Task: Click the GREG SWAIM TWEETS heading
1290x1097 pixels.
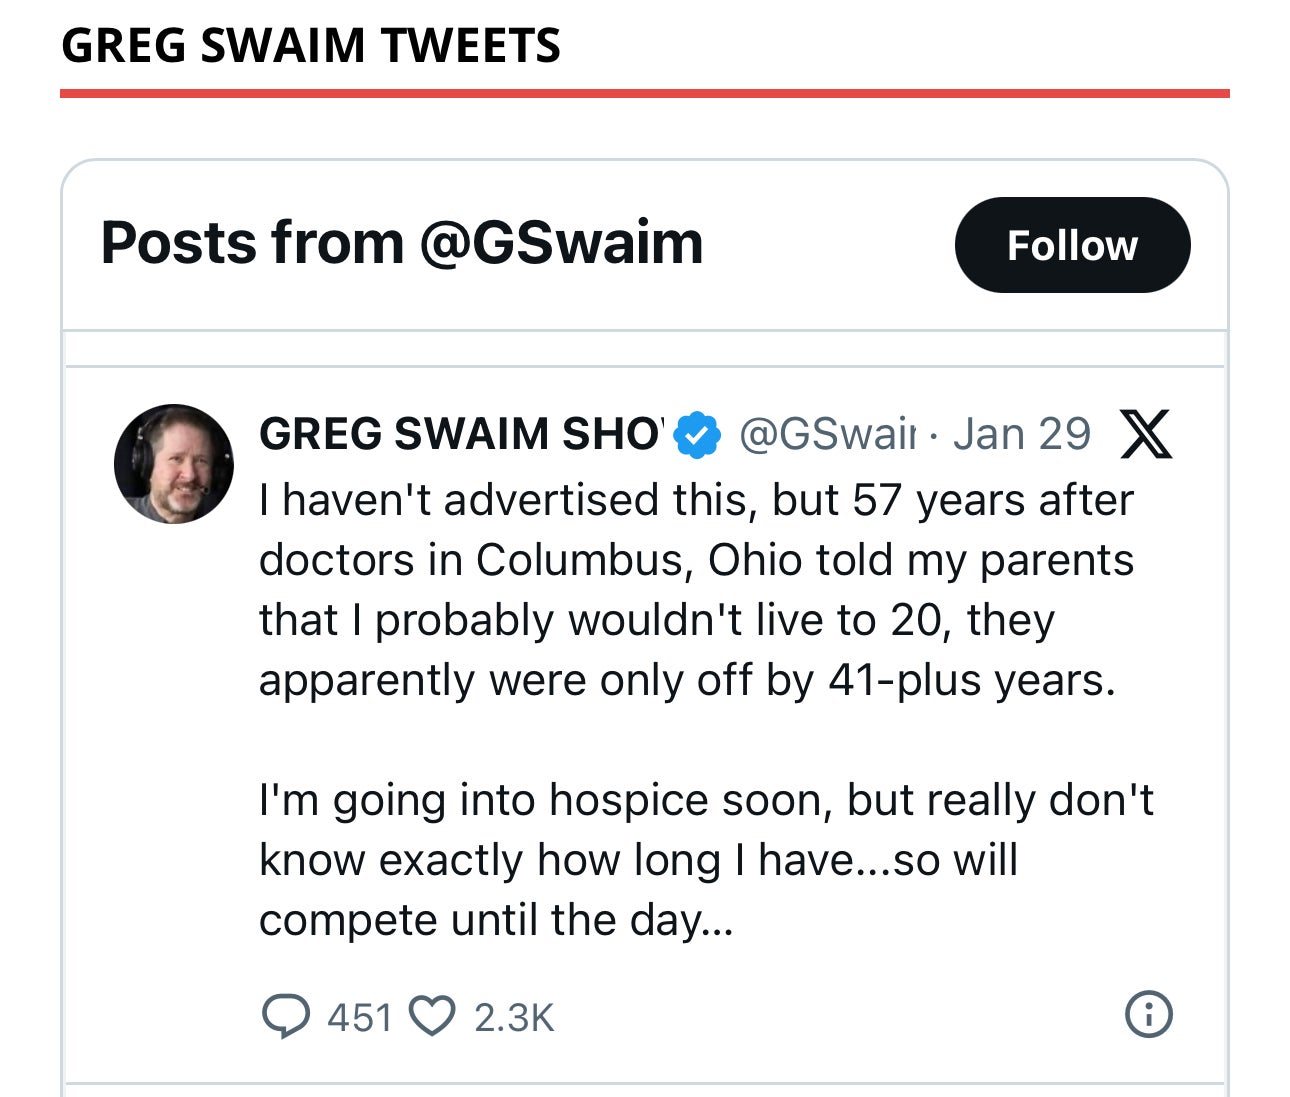Action: click(310, 44)
